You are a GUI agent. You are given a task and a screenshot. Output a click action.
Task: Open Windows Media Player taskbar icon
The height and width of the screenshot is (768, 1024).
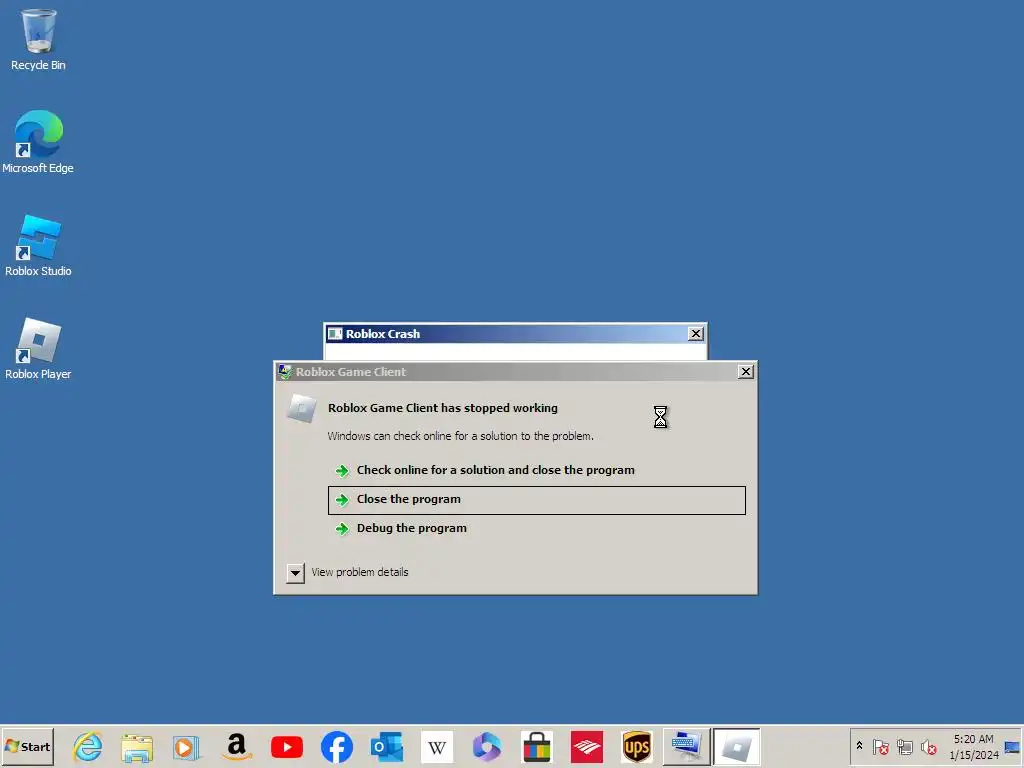pyautogui.click(x=185, y=747)
